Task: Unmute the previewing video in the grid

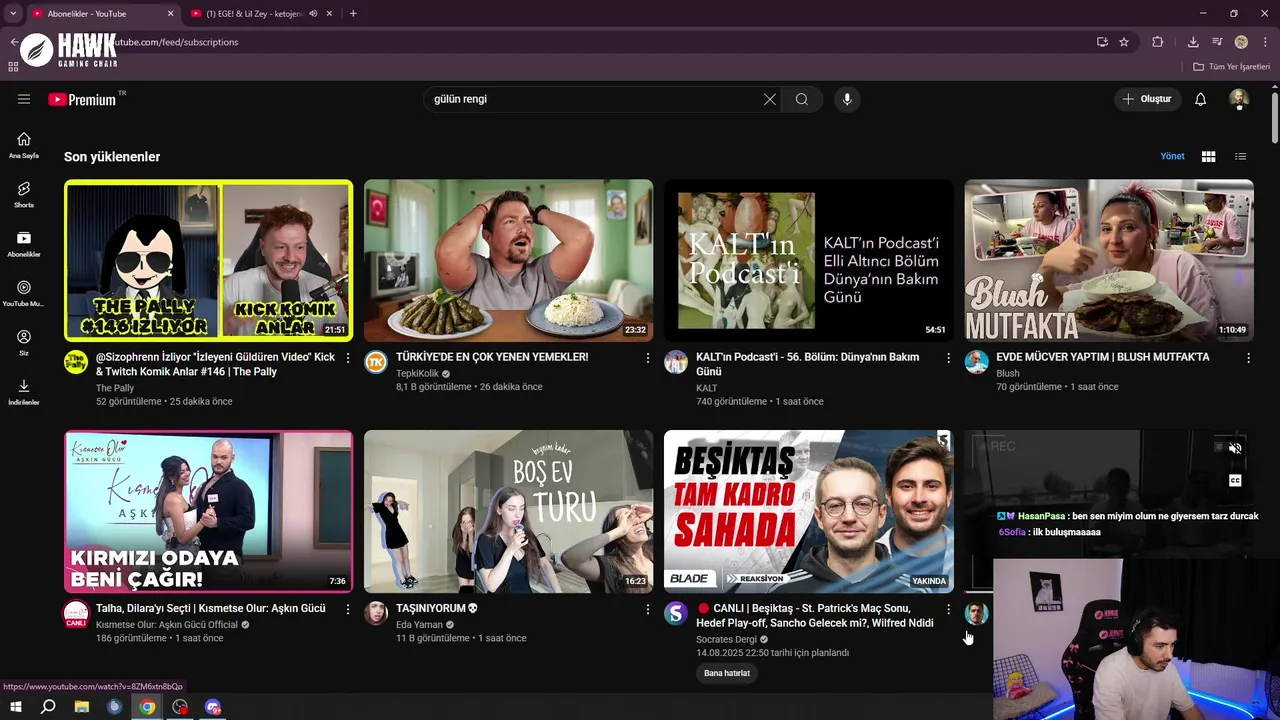Action: coord(1235,448)
